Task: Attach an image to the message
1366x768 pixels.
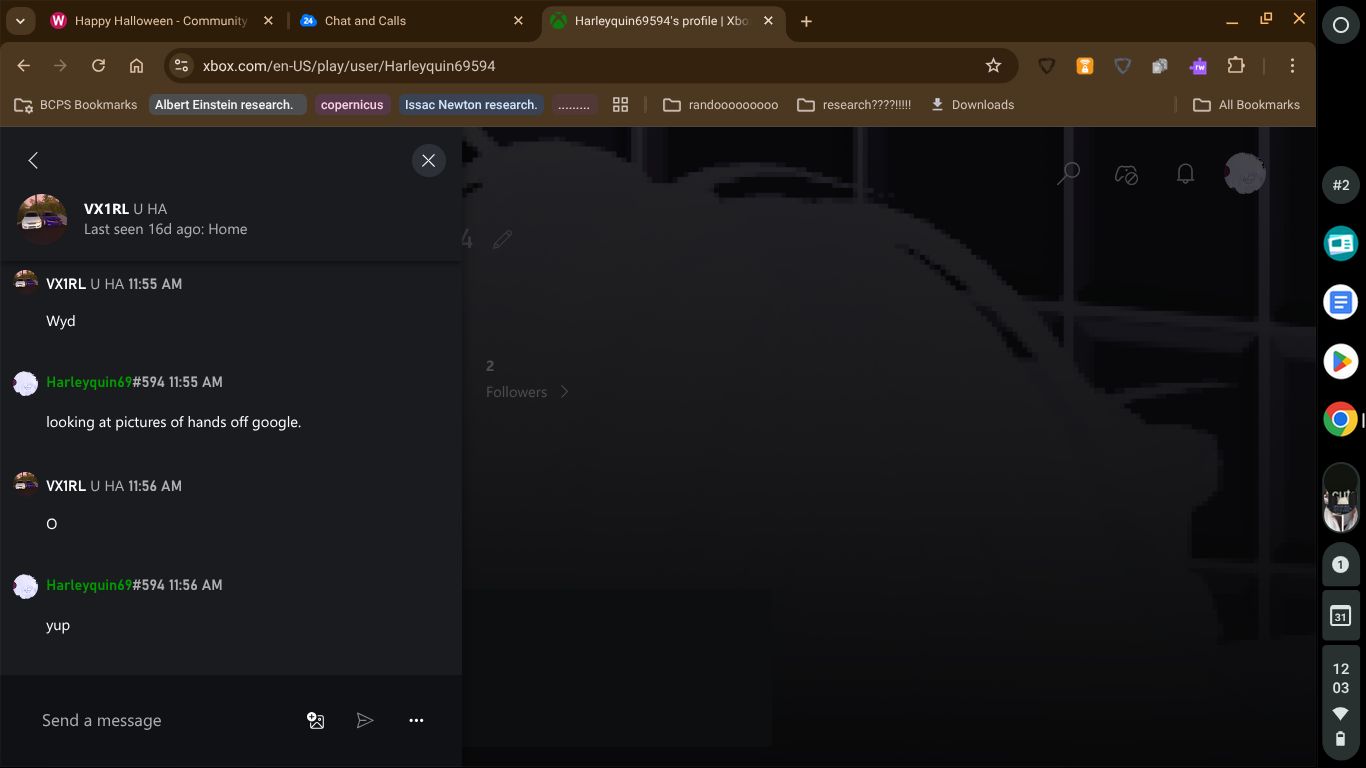Action: point(315,720)
